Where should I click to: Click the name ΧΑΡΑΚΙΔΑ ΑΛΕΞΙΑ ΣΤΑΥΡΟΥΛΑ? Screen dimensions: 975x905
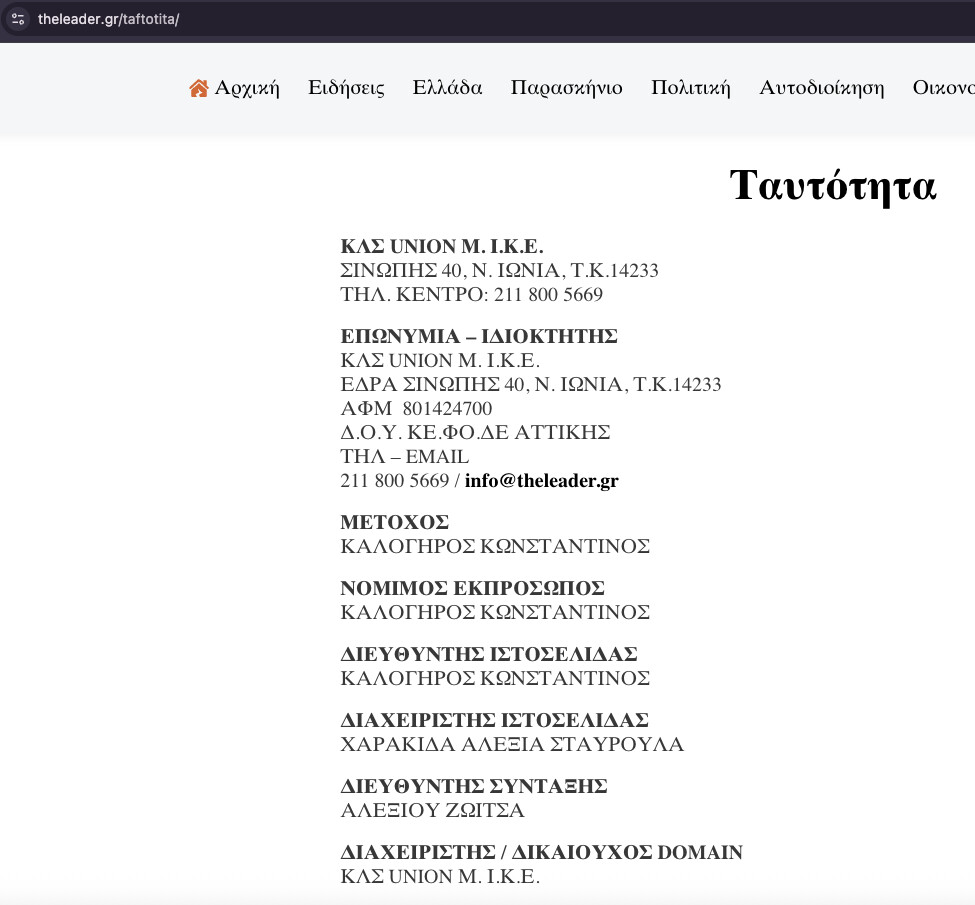512,745
